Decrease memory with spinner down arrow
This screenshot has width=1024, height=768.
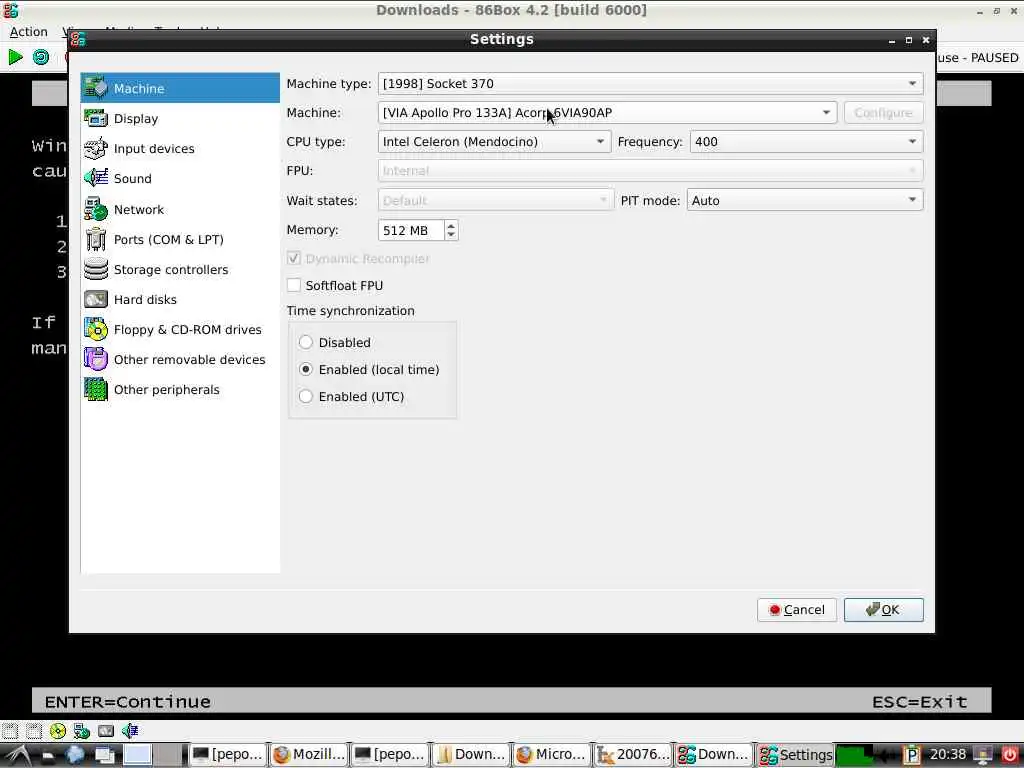(x=451, y=235)
